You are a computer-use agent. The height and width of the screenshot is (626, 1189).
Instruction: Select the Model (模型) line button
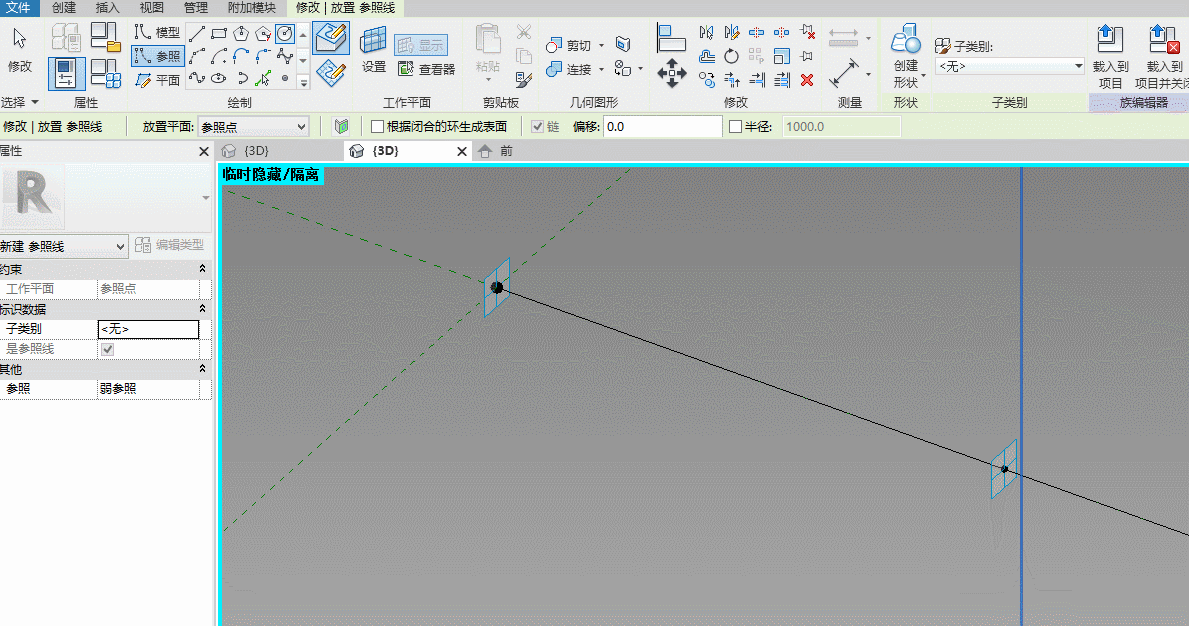pos(158,33)
